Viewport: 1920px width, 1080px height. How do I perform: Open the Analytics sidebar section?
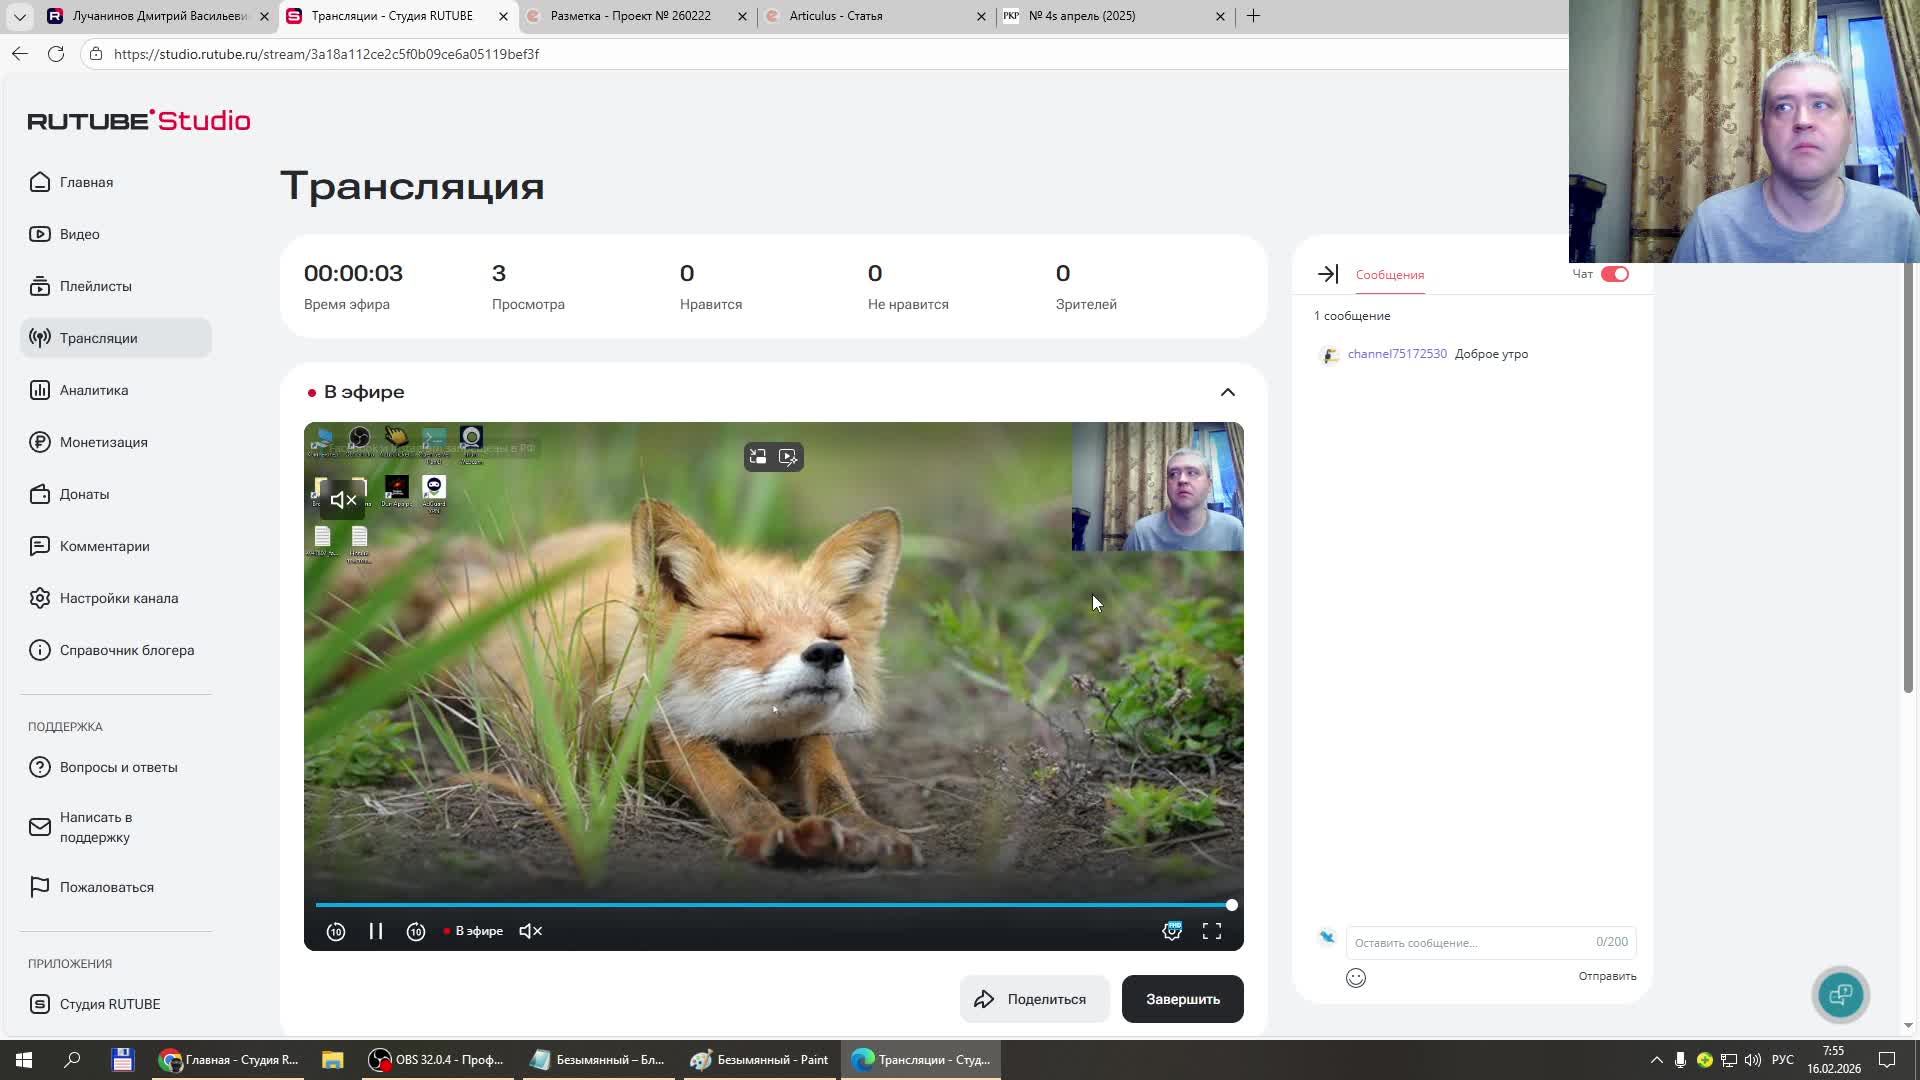click(94, 390)
